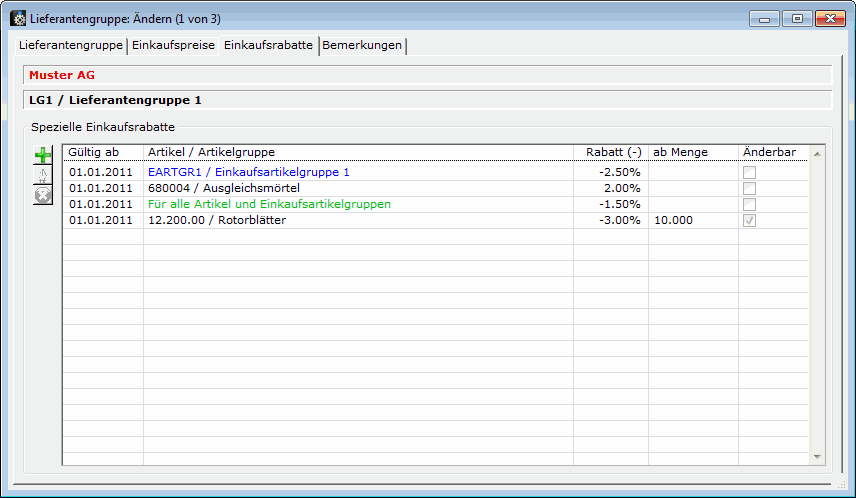Toggle Änderbar checkbox for EARTGR1 row
856x498 pixels.
(x=748, y=172)
